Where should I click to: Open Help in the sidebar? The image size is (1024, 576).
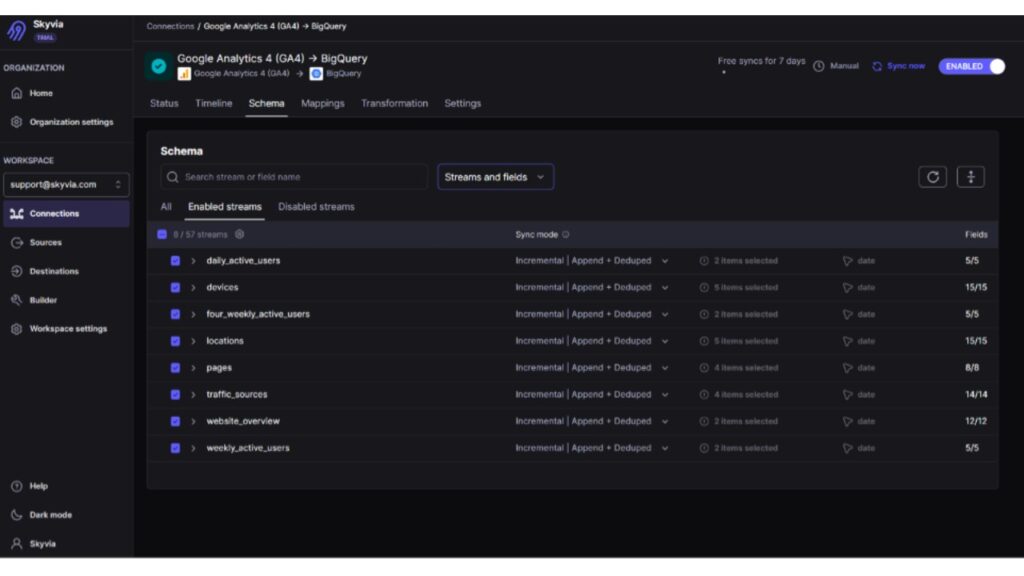[x=29, y=486]
